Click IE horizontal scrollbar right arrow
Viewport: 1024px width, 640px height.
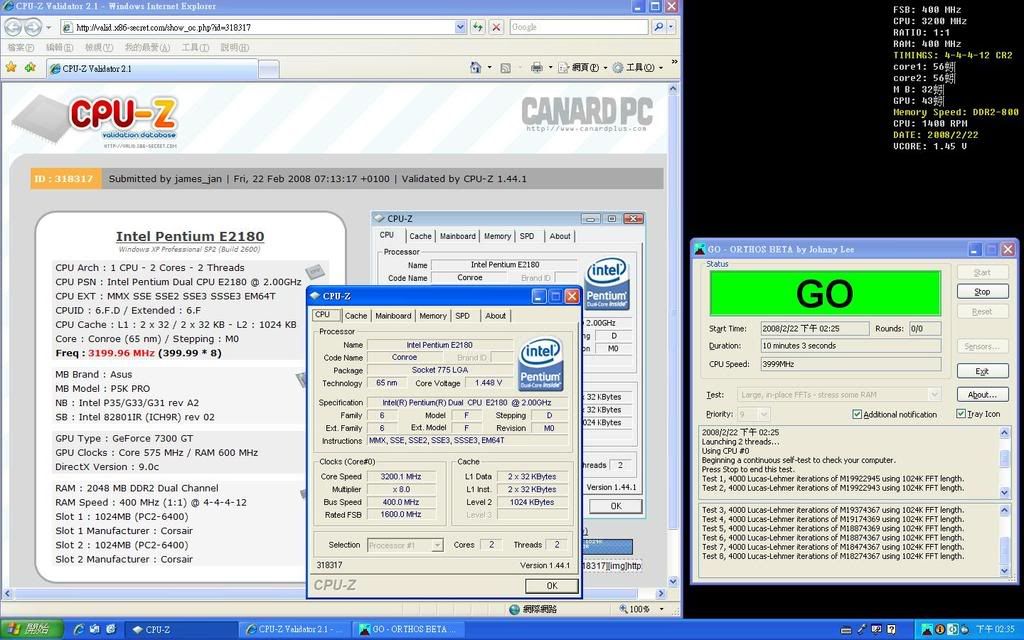point(660,594)
